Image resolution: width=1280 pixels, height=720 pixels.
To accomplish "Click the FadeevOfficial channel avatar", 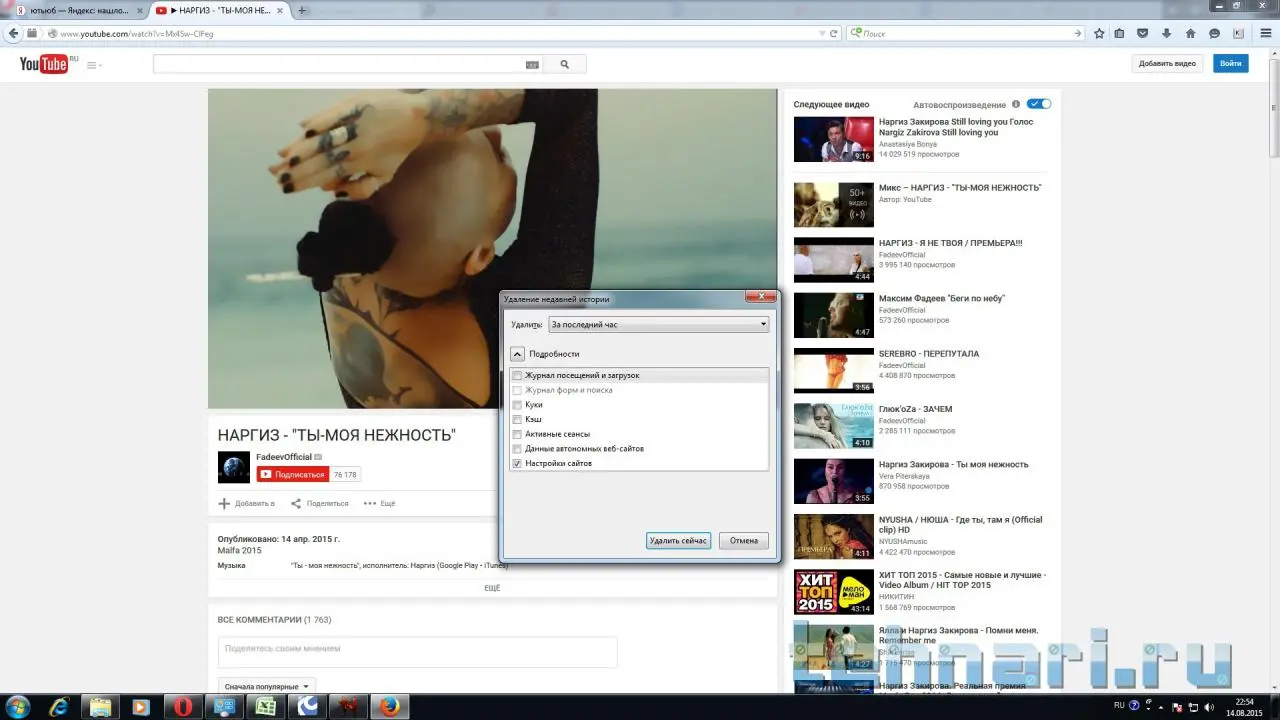I will [x=234, y=467].
